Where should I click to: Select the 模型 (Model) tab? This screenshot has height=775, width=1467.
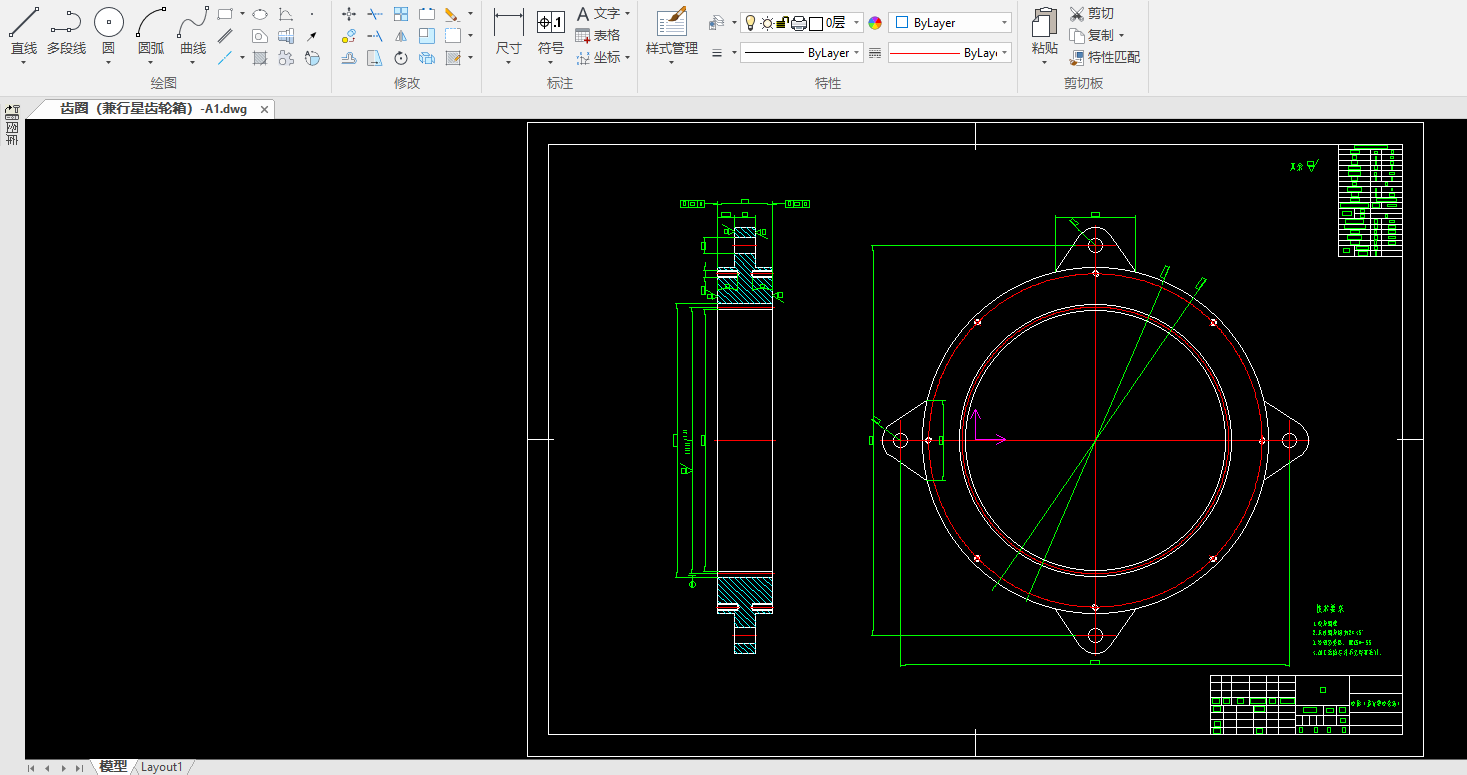pos(113,767)
